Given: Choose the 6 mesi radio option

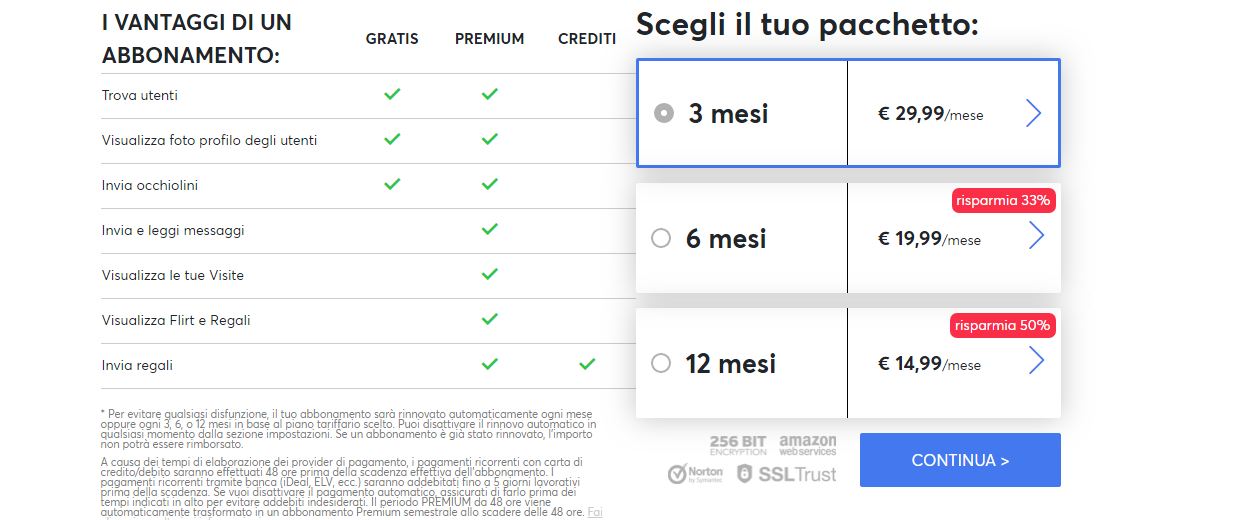Looking at the screenshot, I should 661,238.
